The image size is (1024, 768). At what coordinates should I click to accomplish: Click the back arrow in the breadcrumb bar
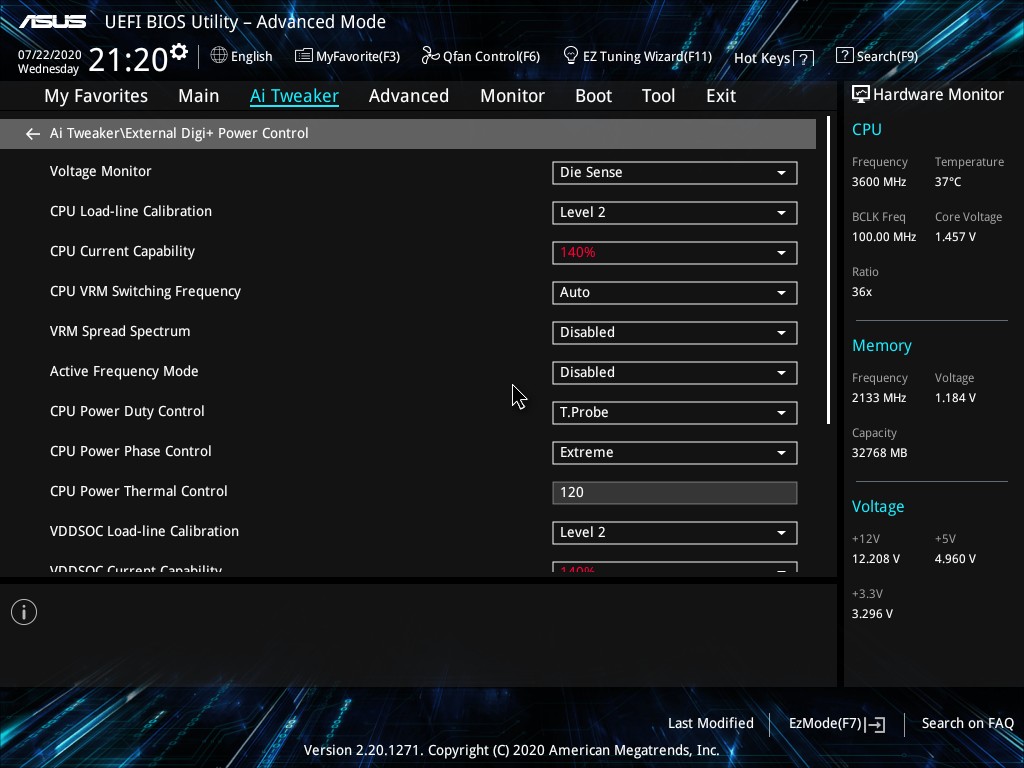pos(33,134)
